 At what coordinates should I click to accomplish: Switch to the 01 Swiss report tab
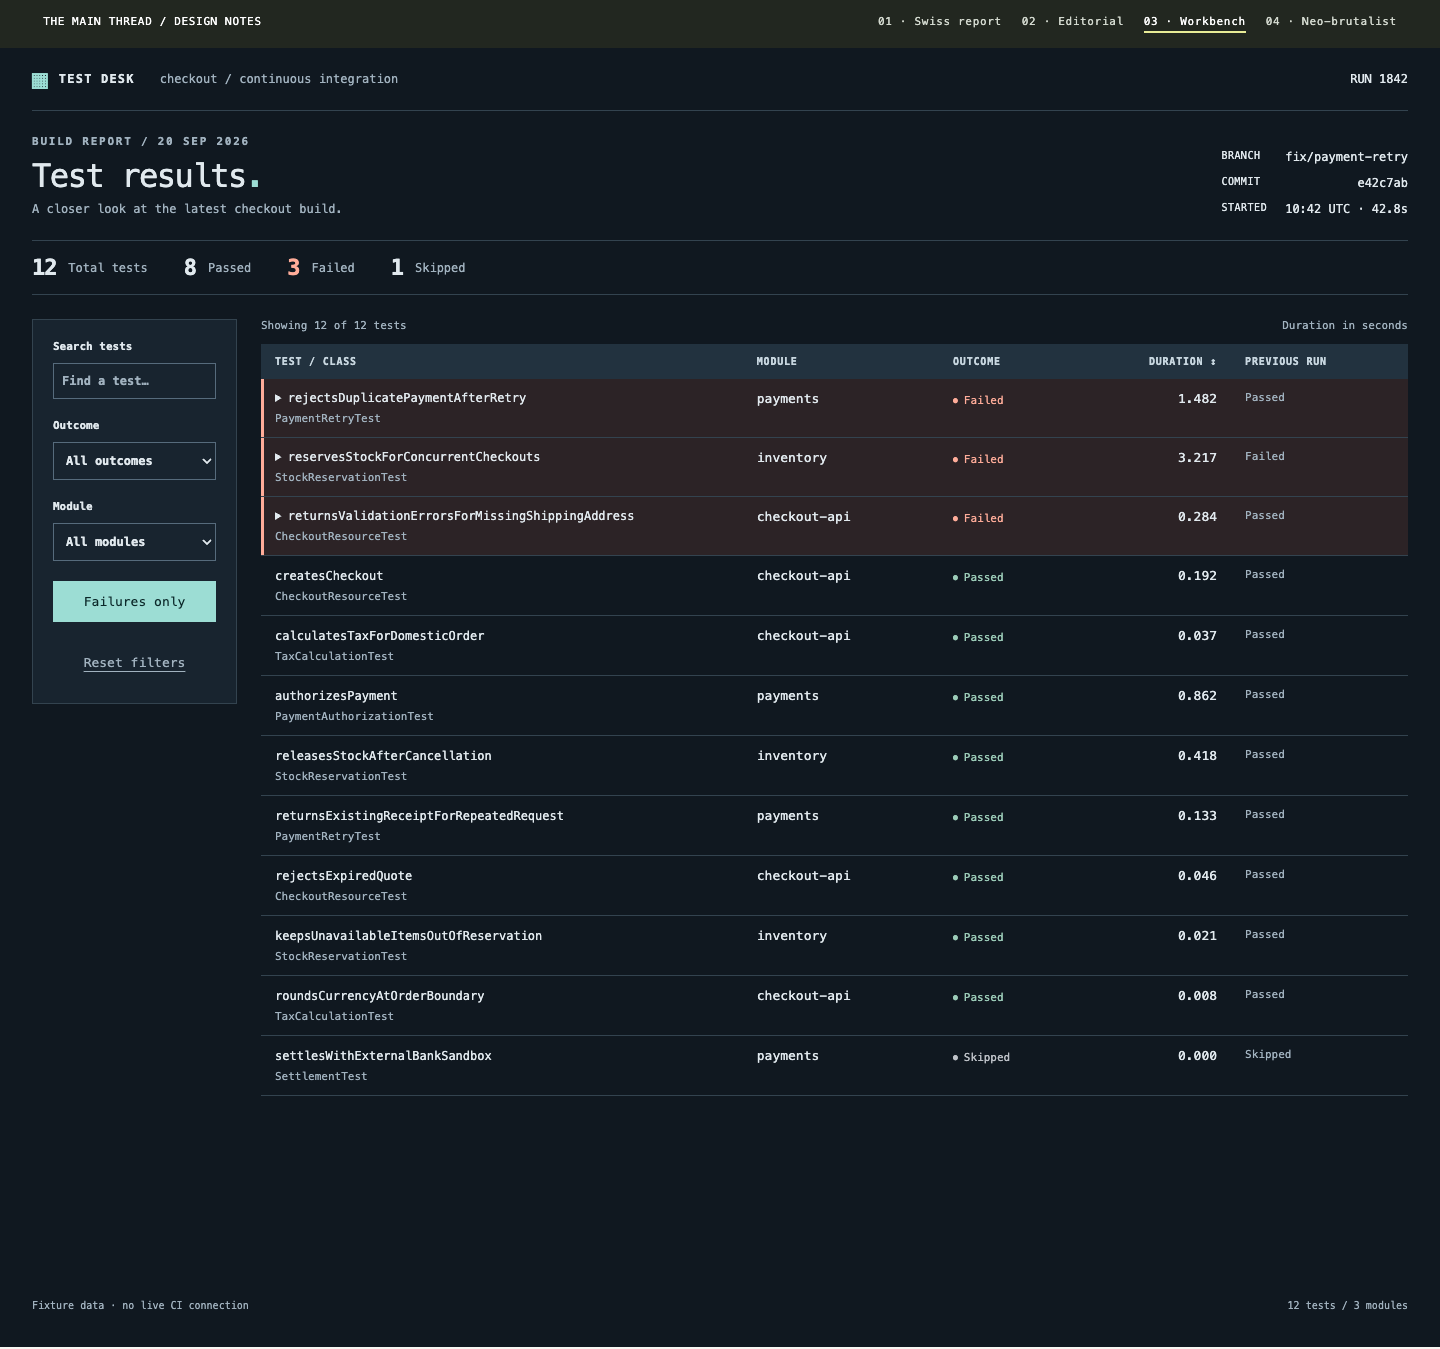point(939,21)
